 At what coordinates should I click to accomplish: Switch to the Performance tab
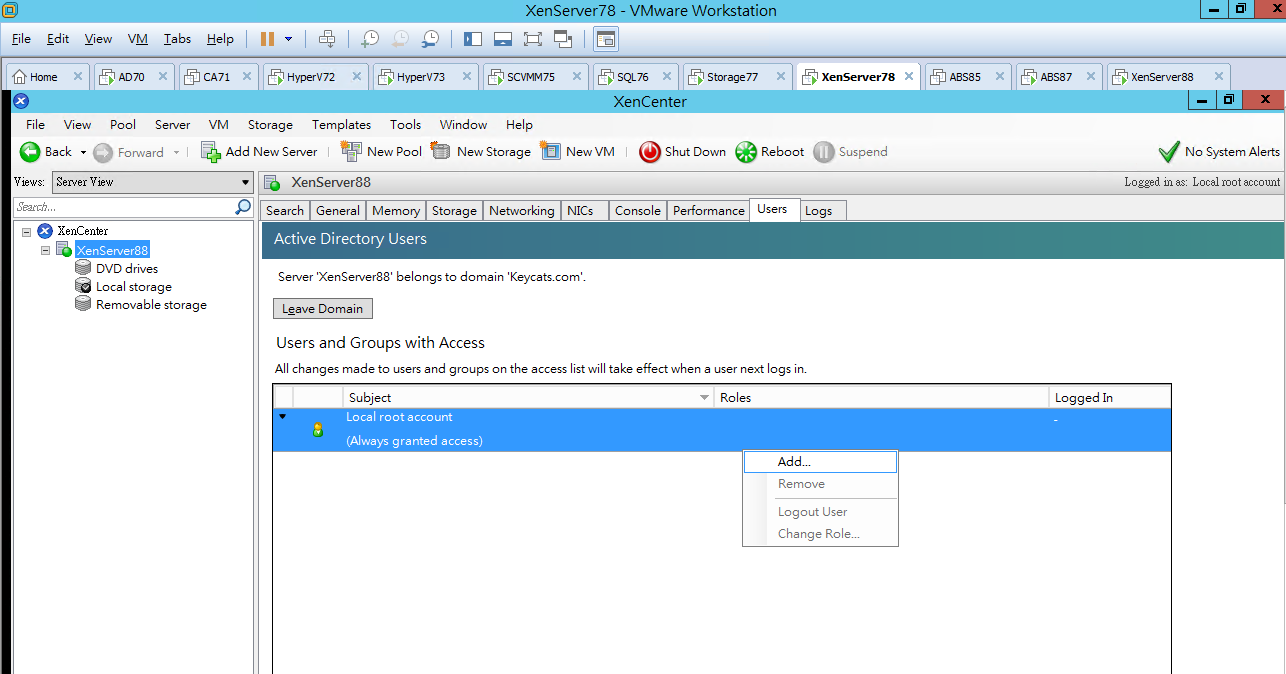coord(709,210)
